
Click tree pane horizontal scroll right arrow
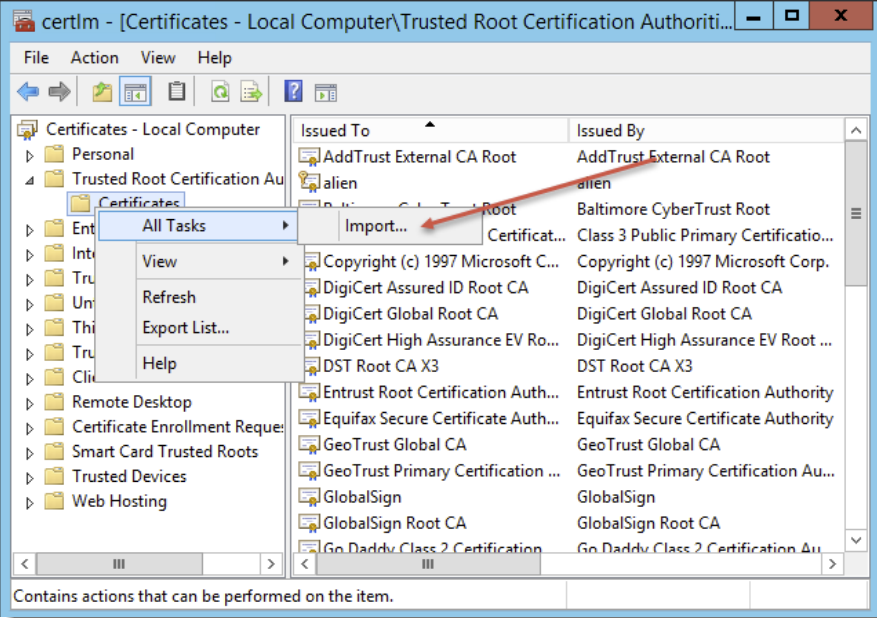pyautogui.click(x=271, y=564)
